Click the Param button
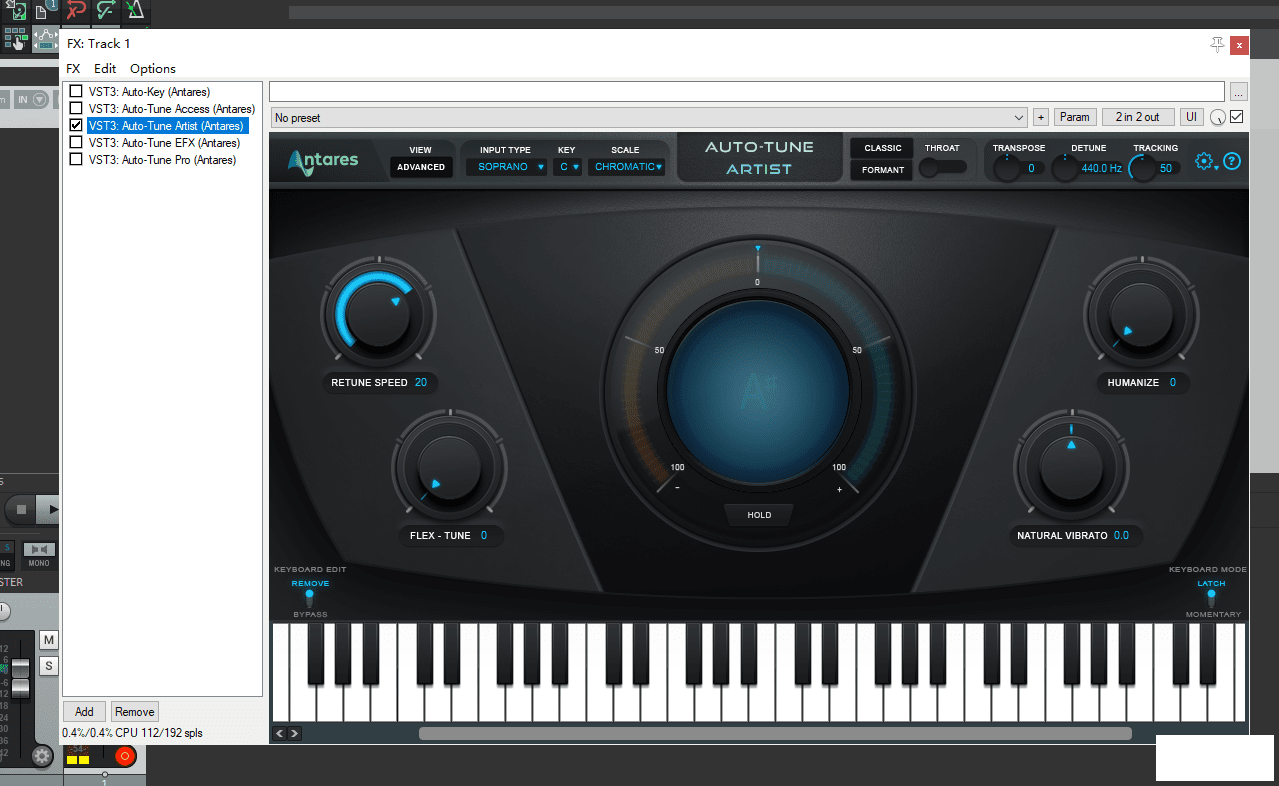Screen dimensions: 1279x786 pyautogui.click(x=1075, y=117)
